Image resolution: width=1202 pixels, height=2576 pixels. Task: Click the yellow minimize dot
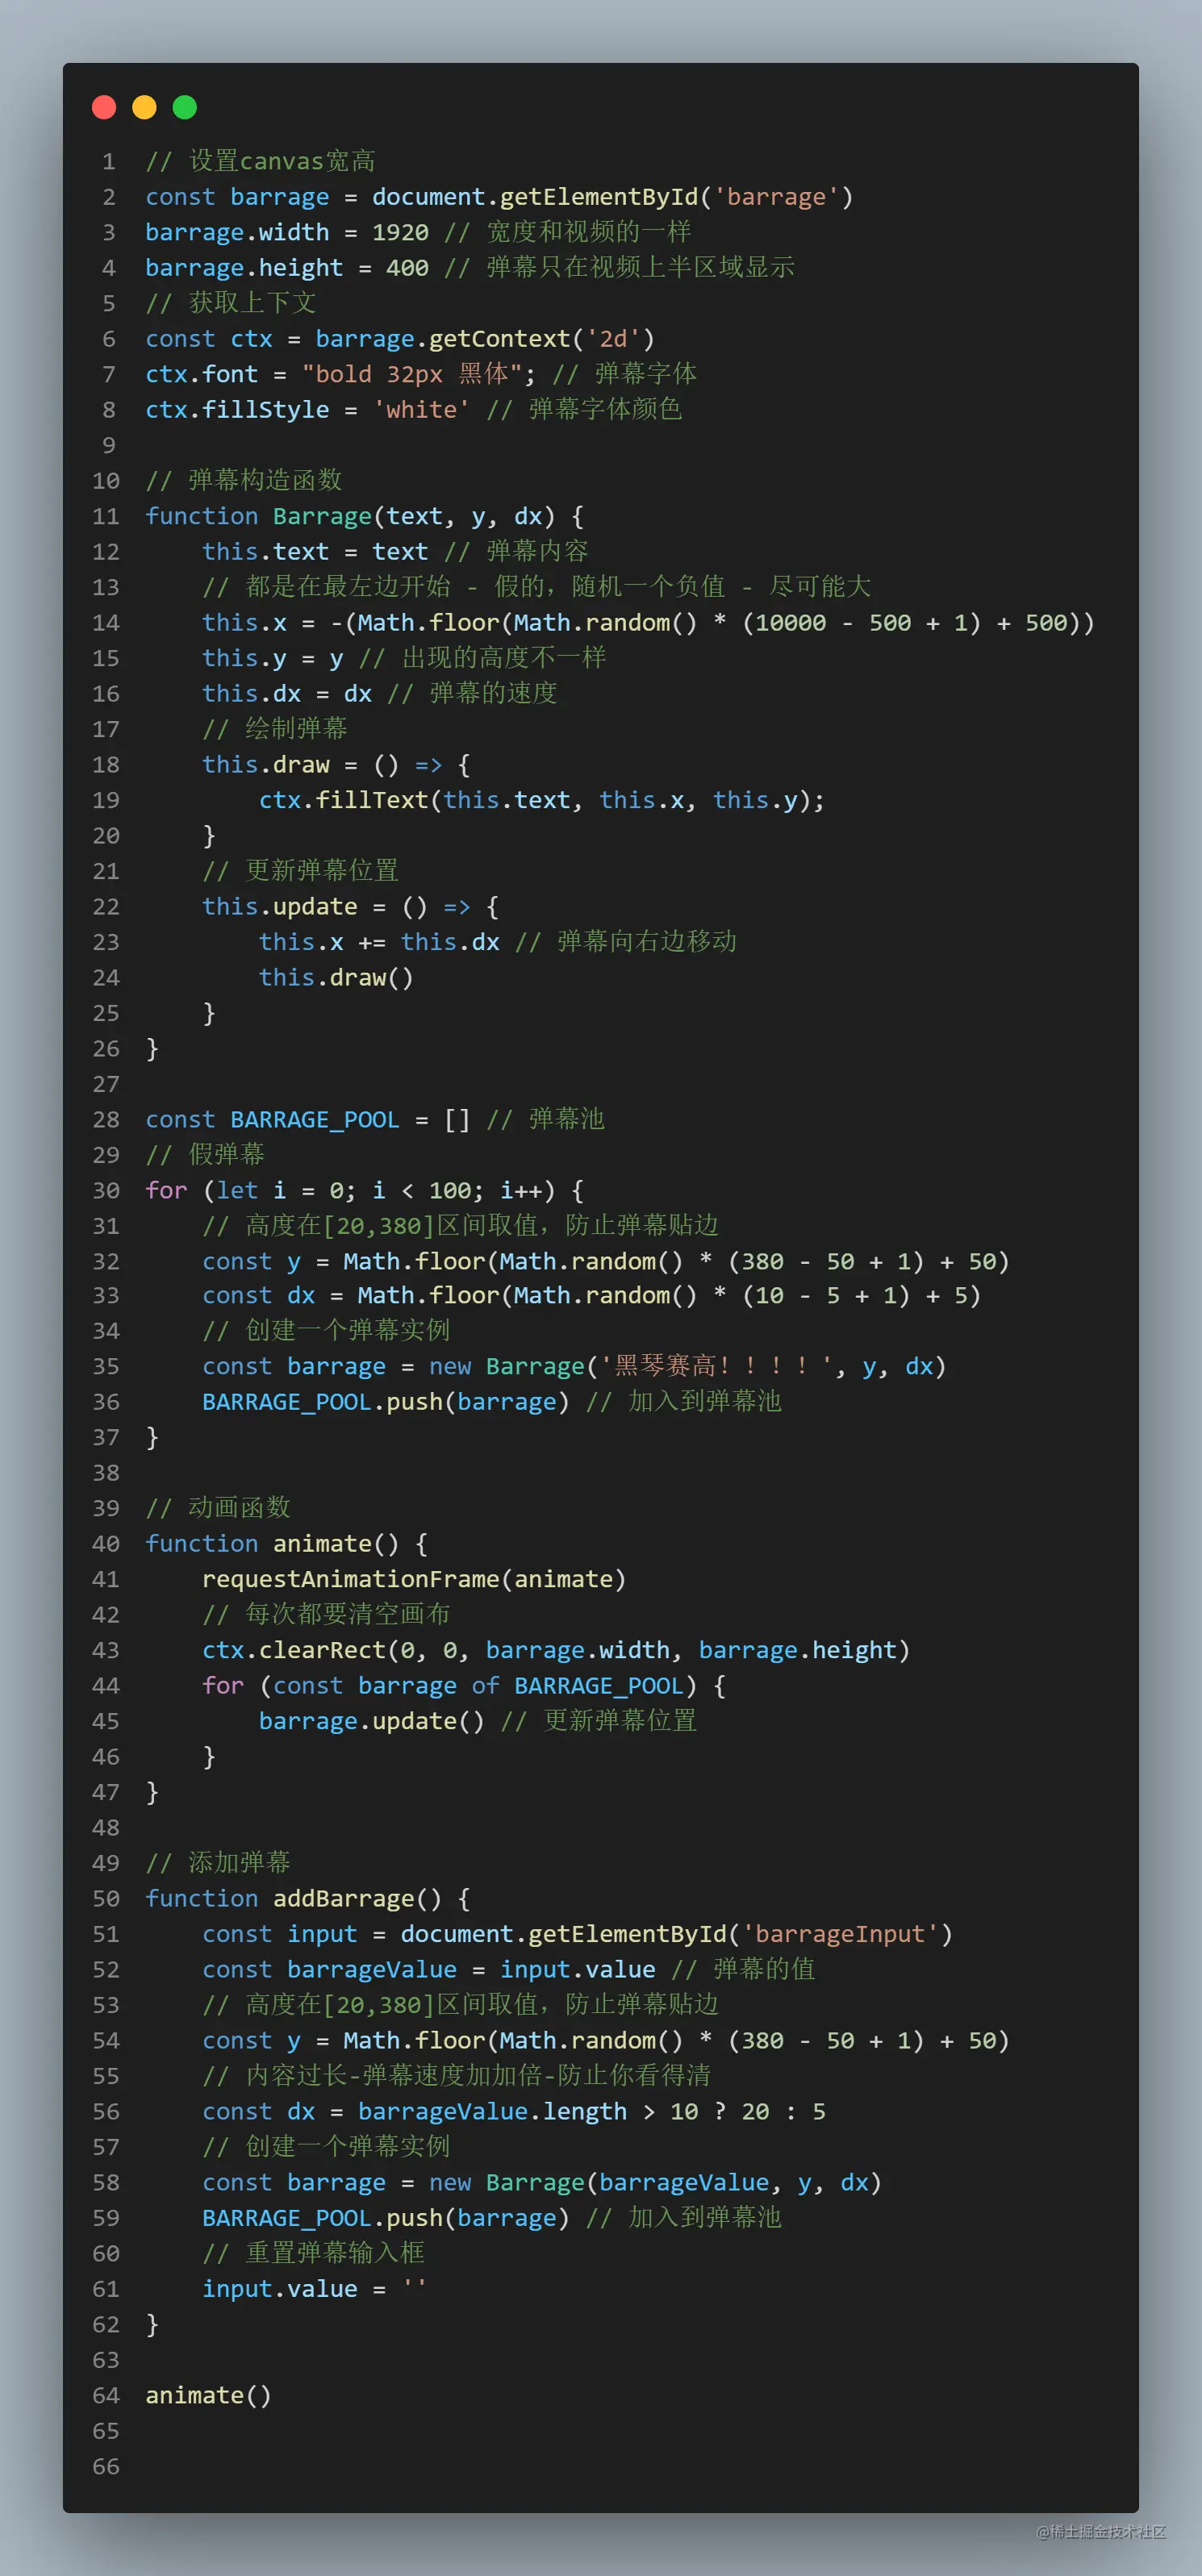click(144, 107)
